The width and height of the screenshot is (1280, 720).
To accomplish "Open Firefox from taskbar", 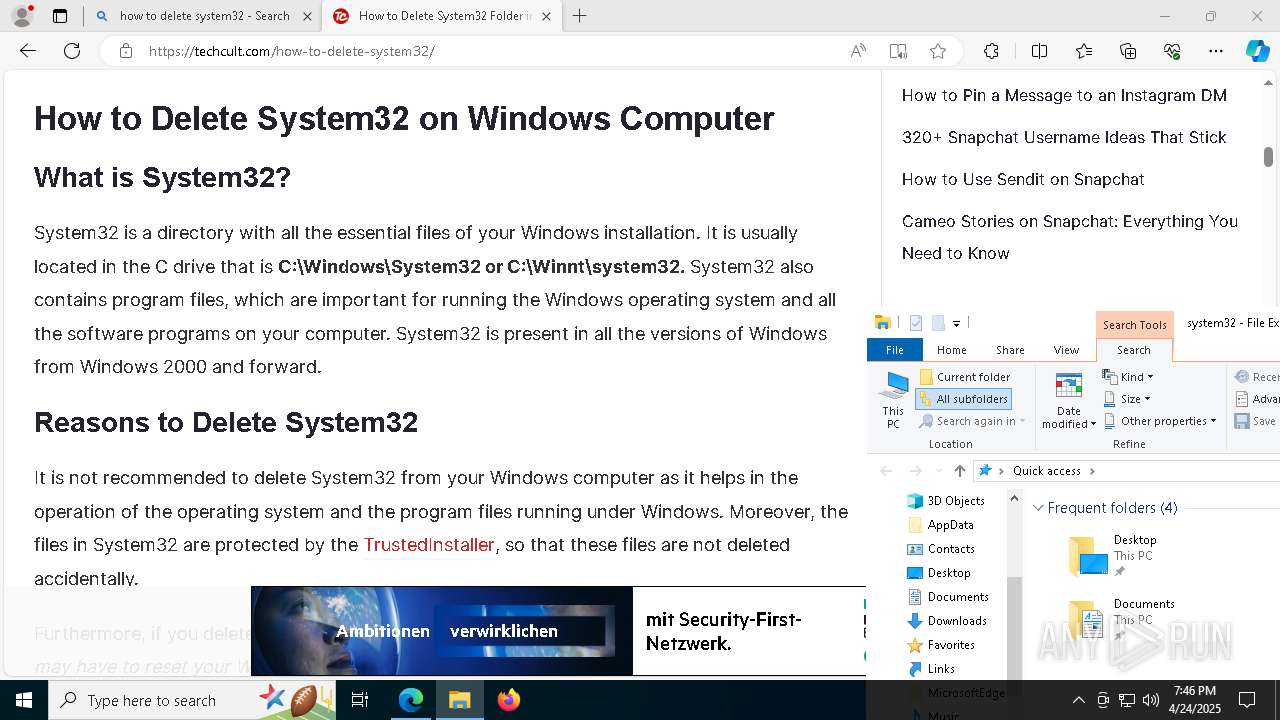I will pyautogui.click(x=509, y=700).
